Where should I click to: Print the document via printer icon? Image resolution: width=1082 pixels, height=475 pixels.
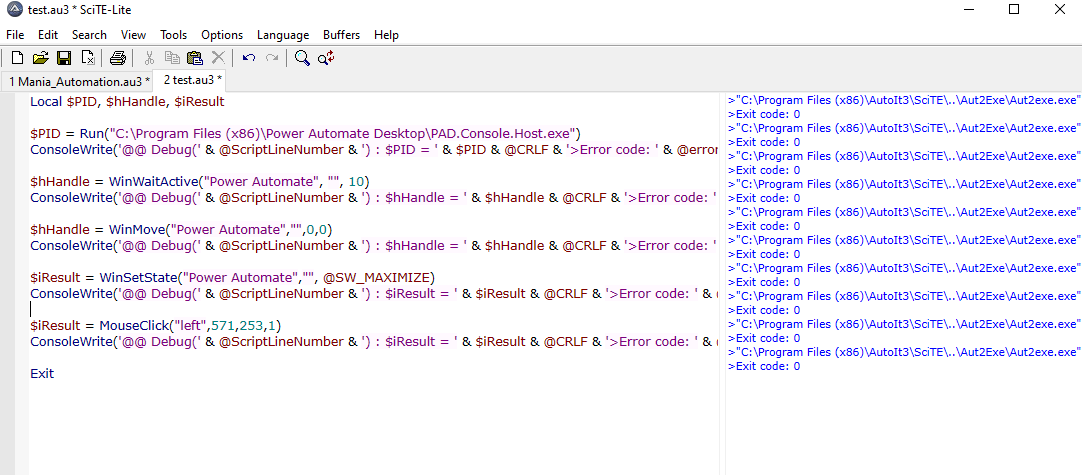pyautogui.click(x=118, y=58)
